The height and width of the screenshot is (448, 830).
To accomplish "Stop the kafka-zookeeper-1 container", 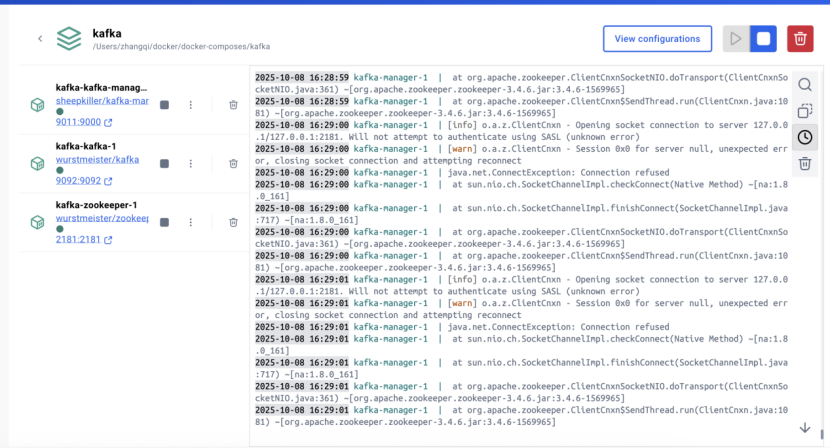I will coord(165,222).
